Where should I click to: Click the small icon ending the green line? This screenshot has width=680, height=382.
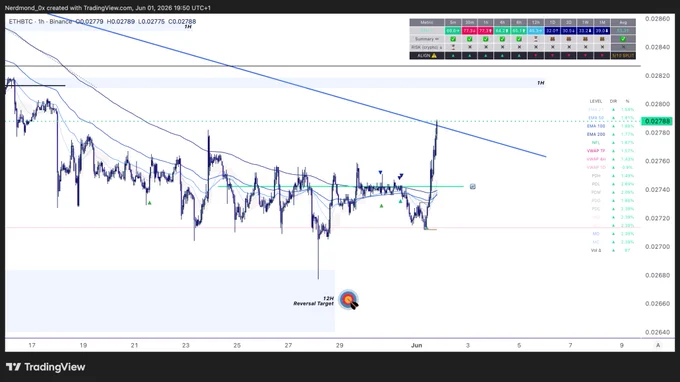[473, 186]
